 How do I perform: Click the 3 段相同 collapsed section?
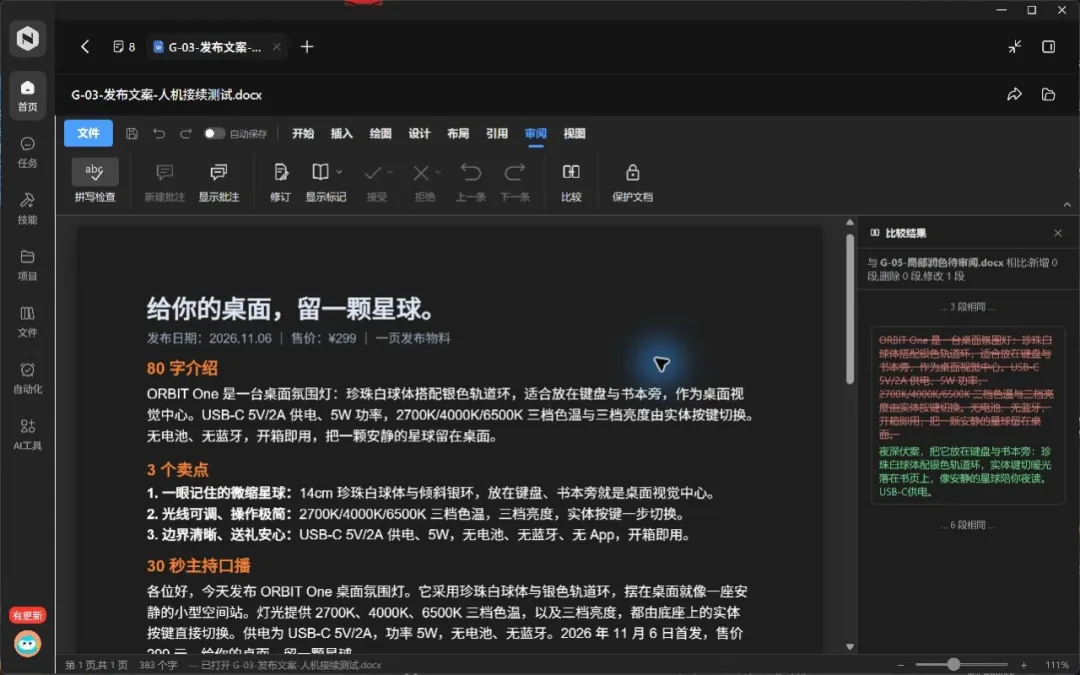(968, 307)
